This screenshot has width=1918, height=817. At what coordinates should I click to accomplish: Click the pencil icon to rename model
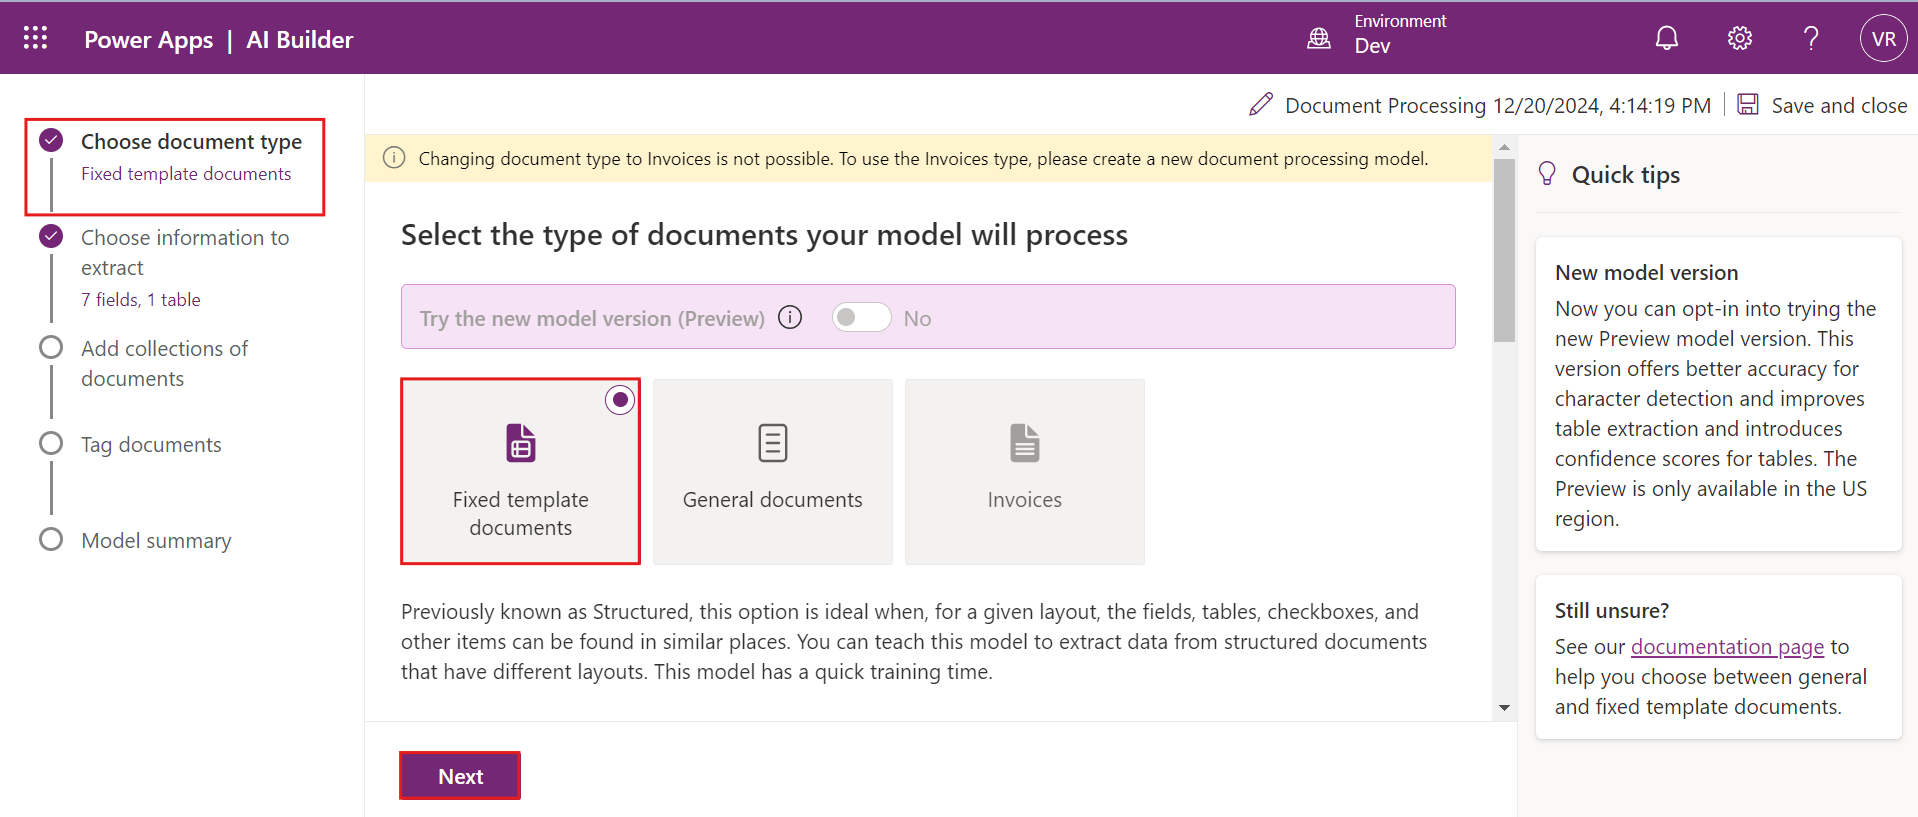pyautogui.click(x=1261, y=105)
